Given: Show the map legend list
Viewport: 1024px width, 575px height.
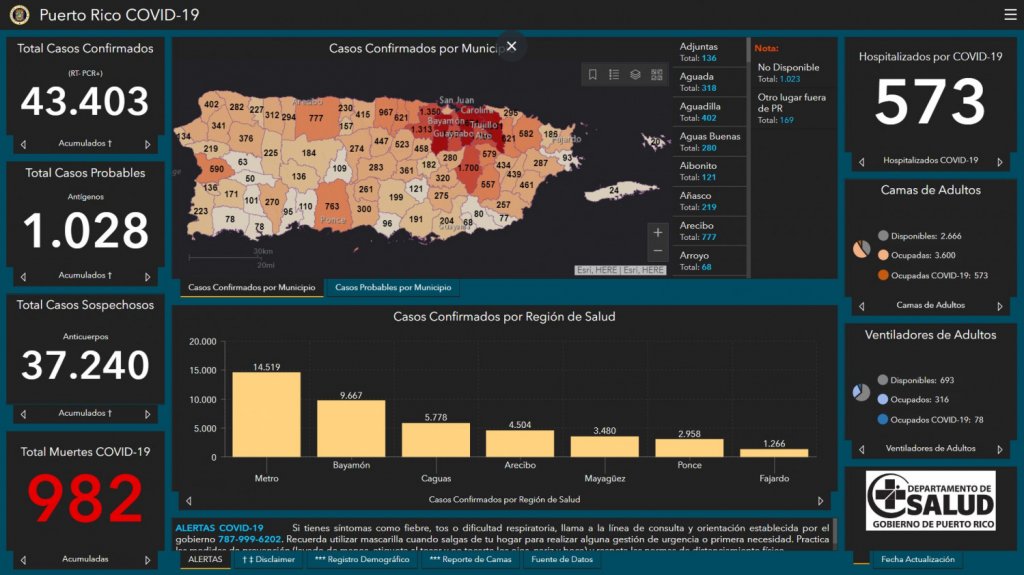Looking at the screenshot, I should tap(614, 75).
